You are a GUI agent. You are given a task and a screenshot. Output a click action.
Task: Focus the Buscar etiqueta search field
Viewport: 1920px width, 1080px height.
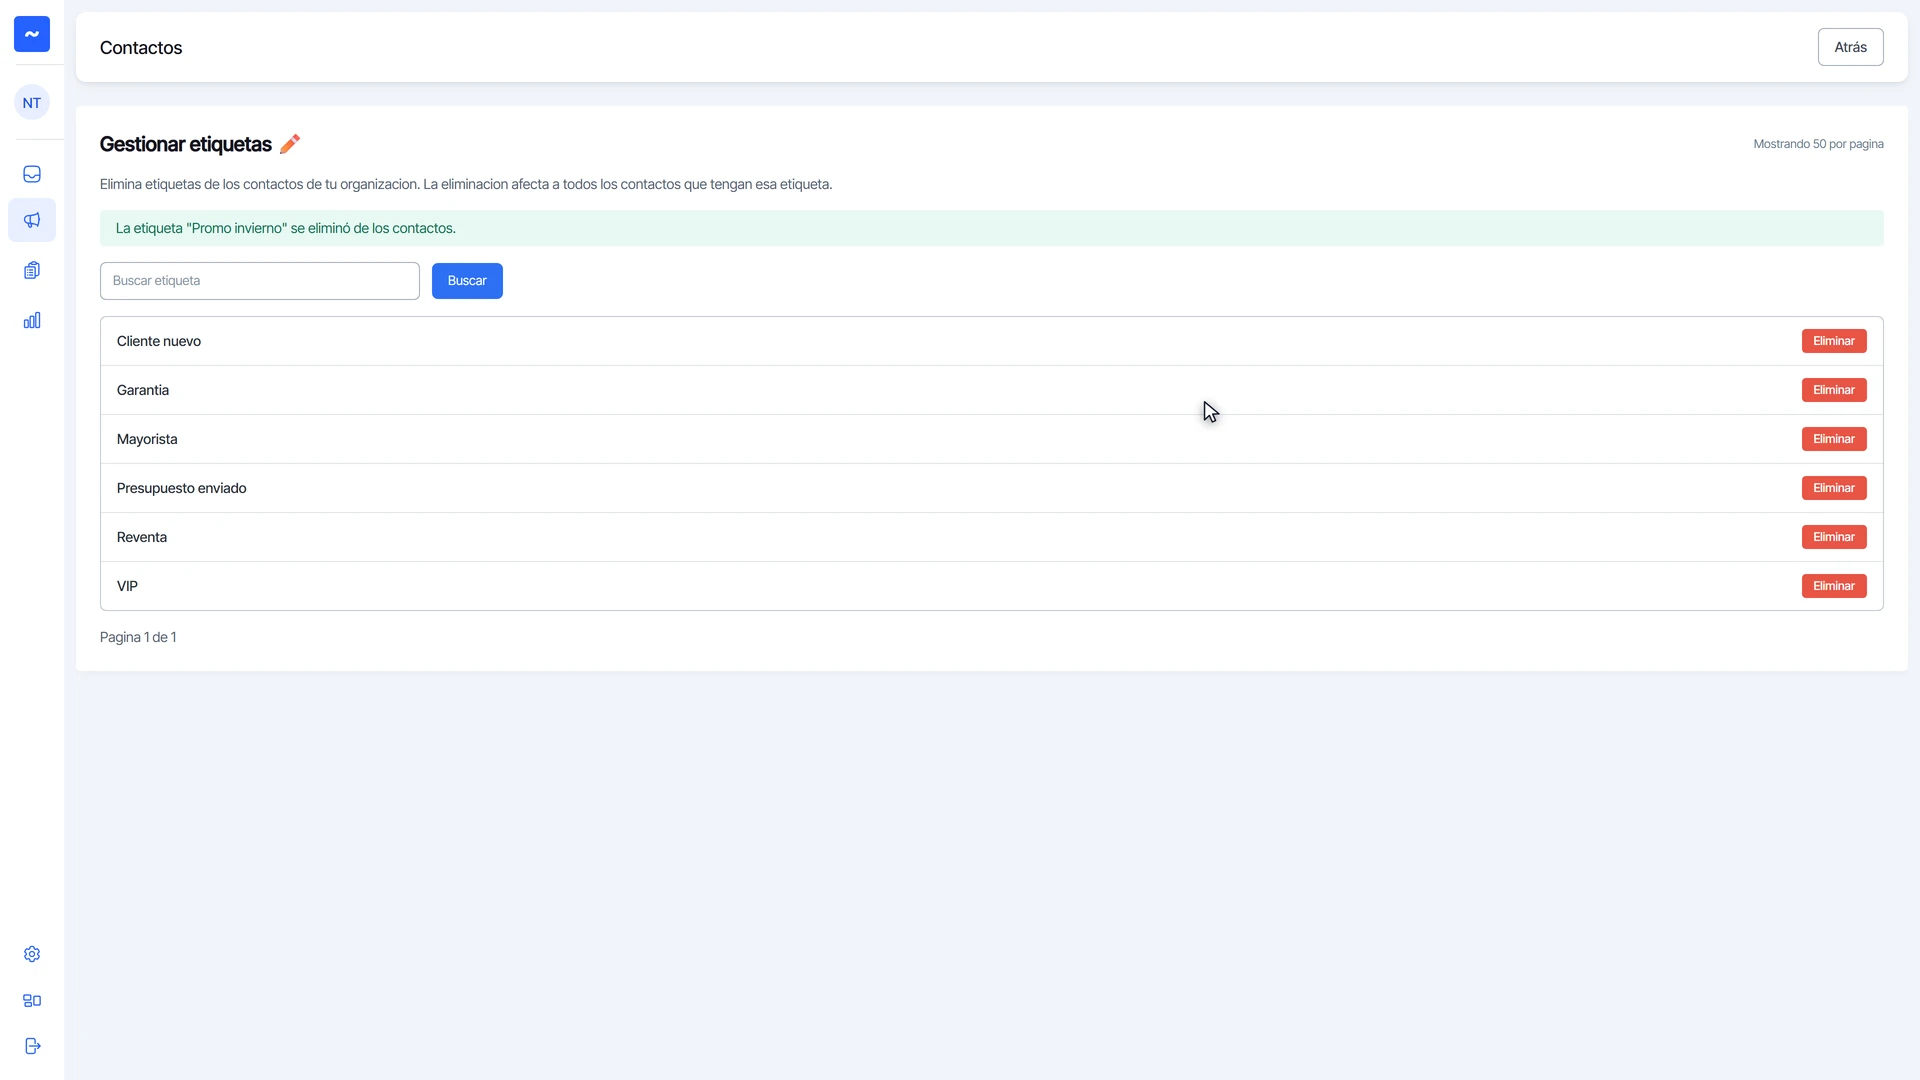(260, 281)
